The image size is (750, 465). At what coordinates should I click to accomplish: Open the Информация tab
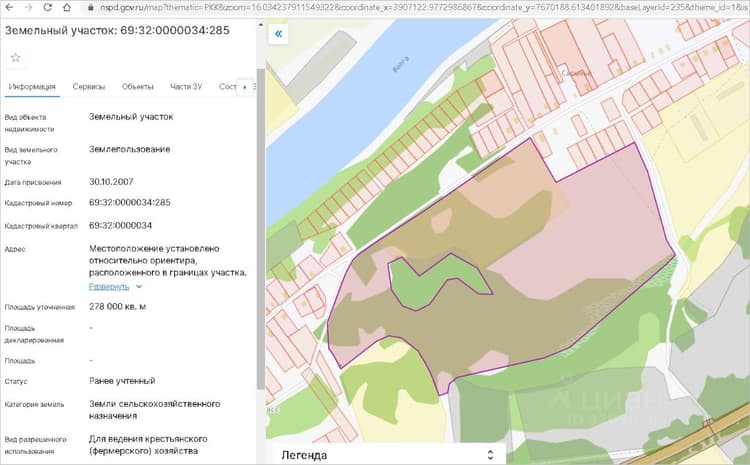point(32,87)
